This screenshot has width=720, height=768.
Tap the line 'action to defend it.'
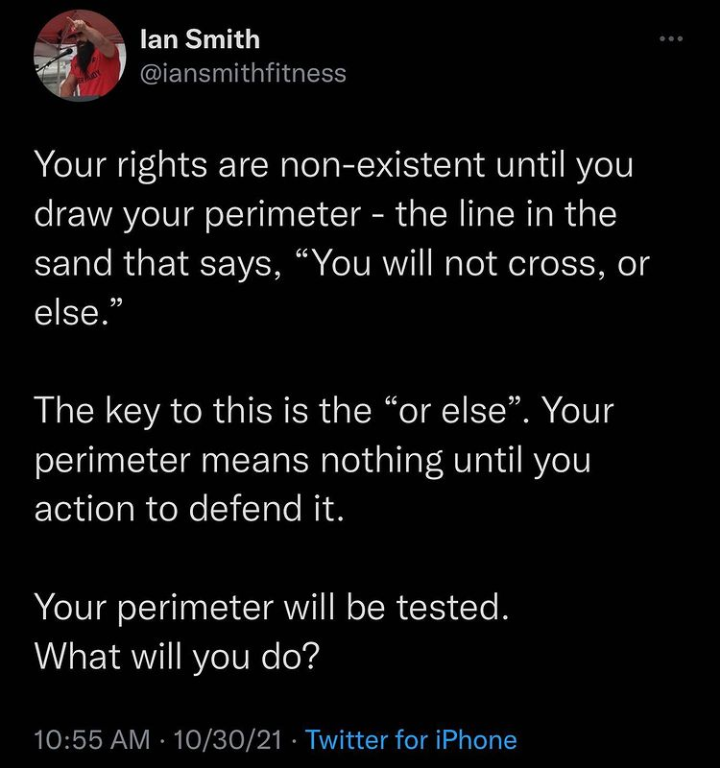point(189,509)
